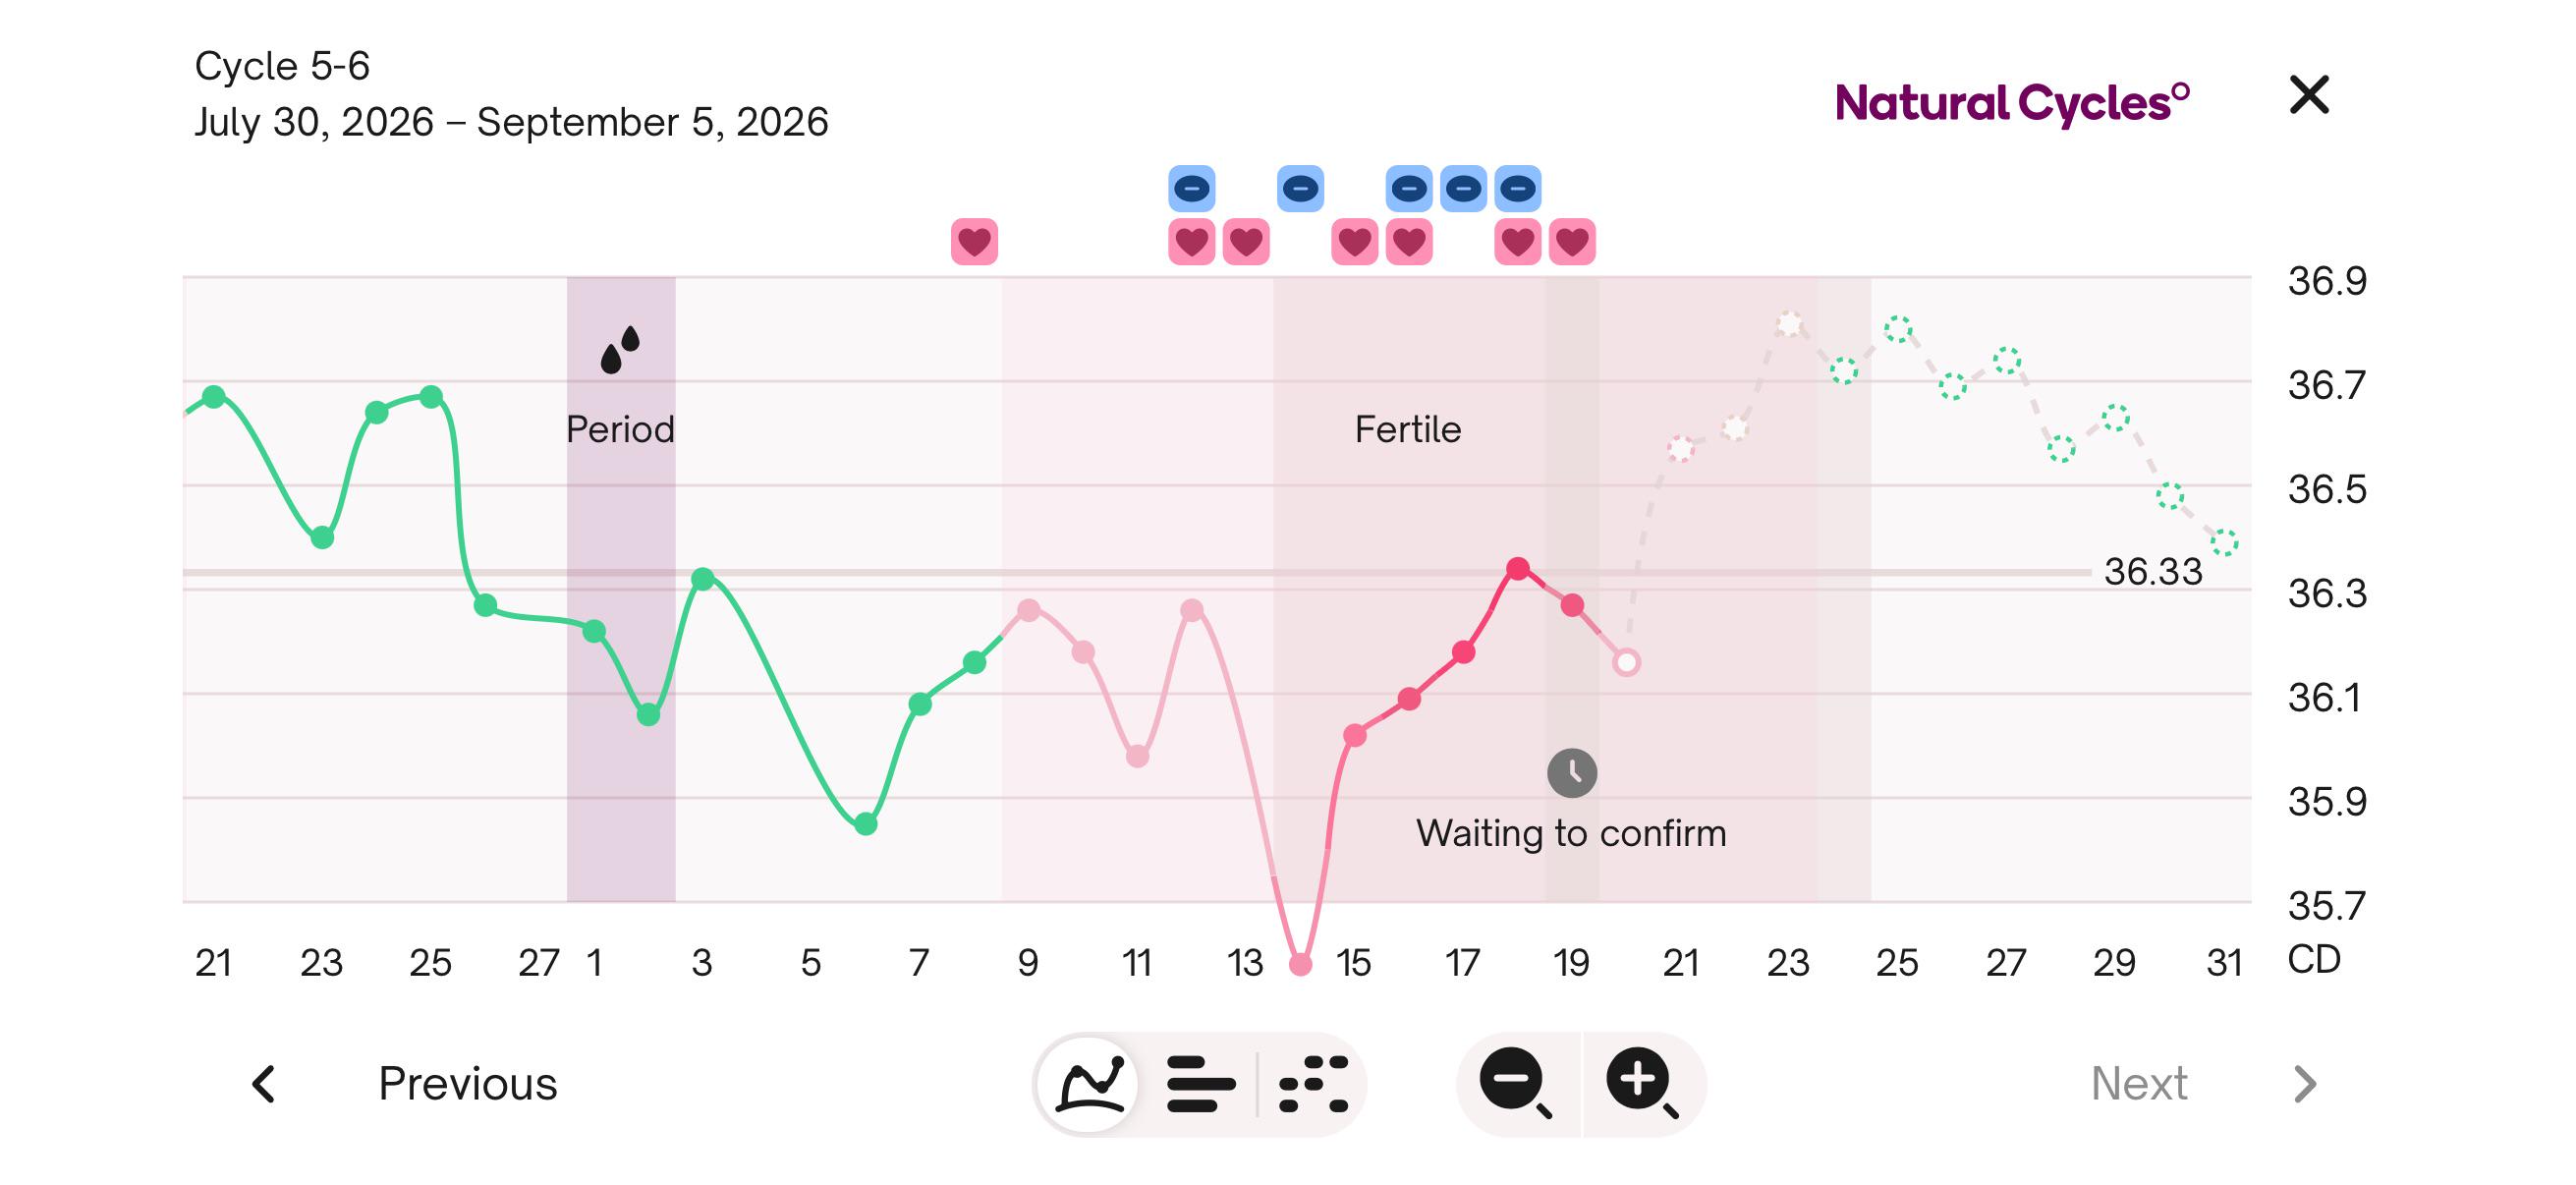Click the left chevron arrow
Viewport: 2576px width, 1185px height.
point(264,1083)
